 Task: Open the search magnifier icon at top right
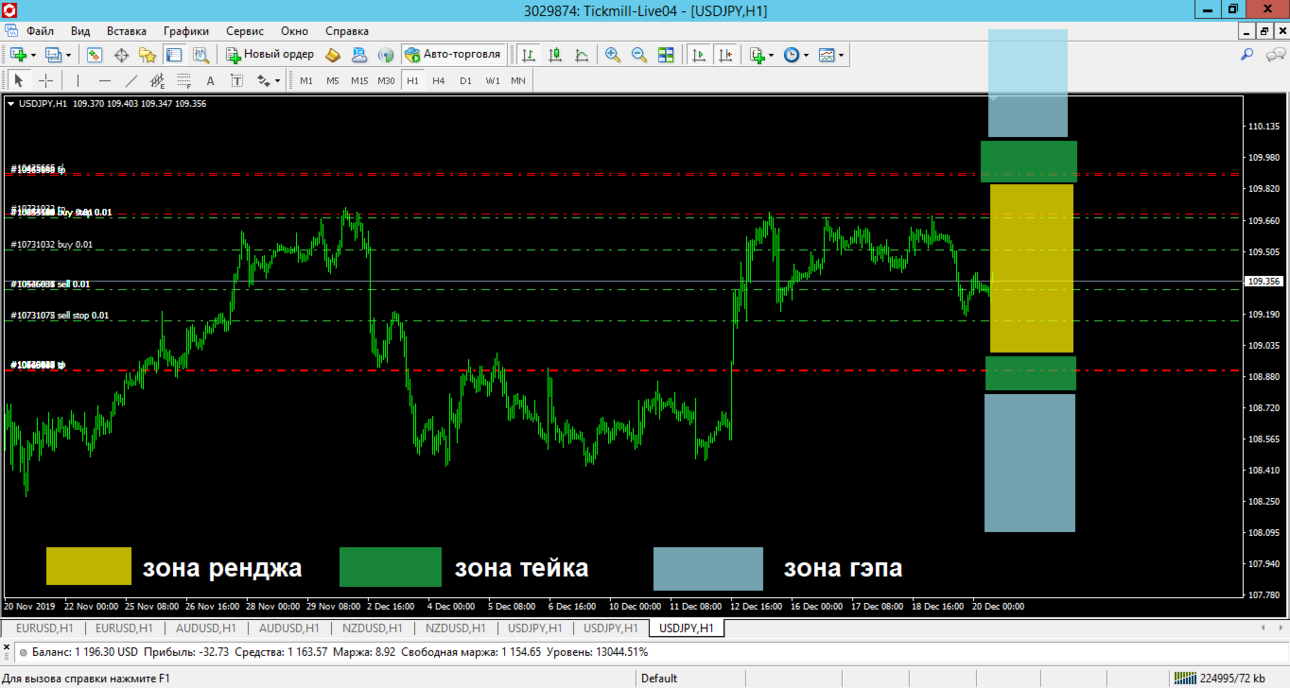(1247, 55)
